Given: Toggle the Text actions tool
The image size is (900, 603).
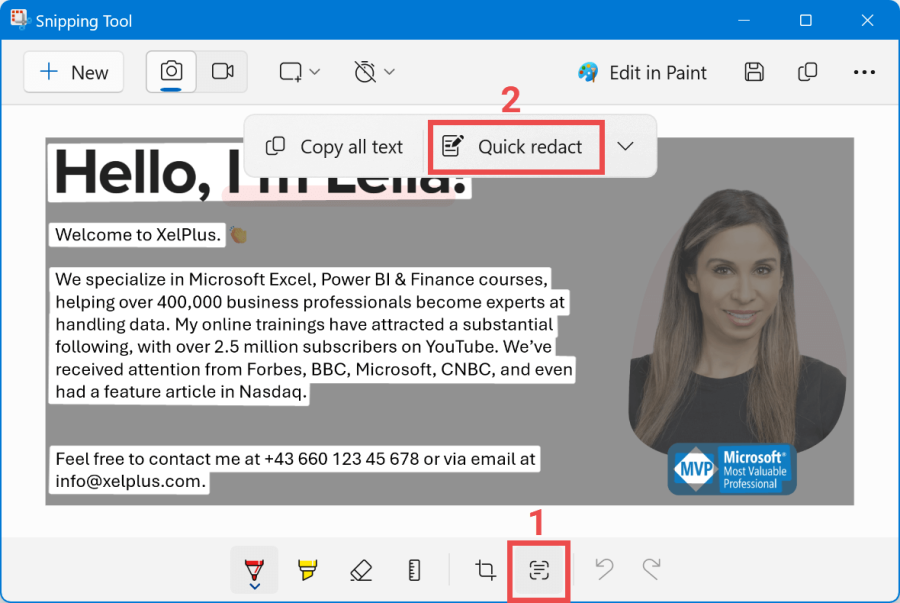Looking at the screenshot, I should click(539, 570).
